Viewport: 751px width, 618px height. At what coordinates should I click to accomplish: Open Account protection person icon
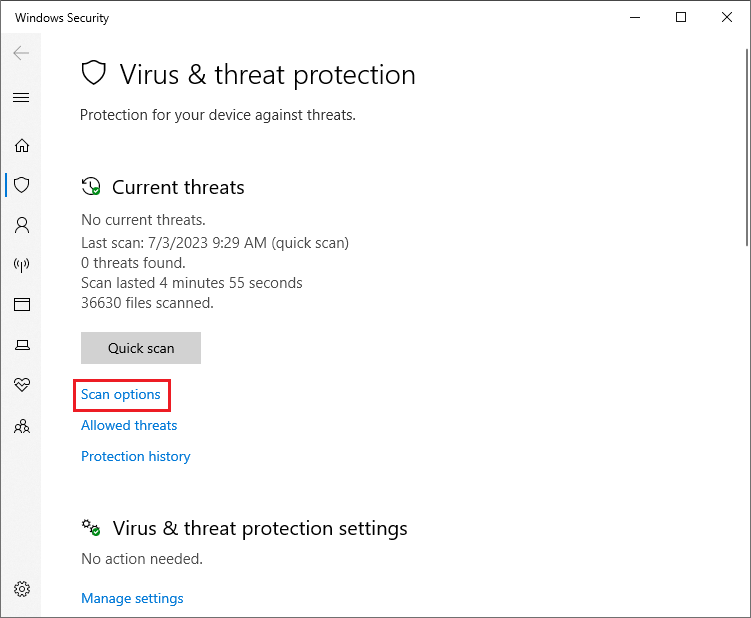[22, 225]
